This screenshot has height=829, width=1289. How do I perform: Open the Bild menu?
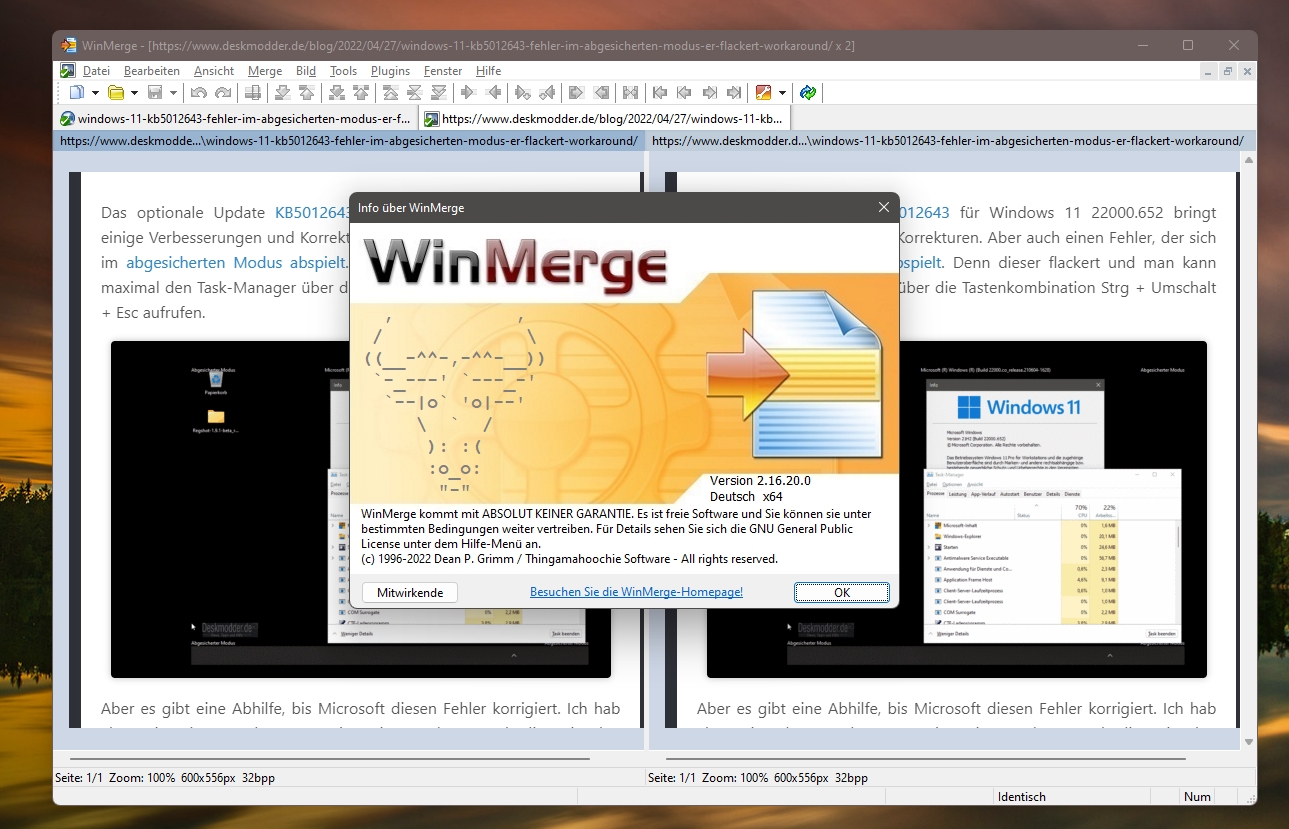point(306,71)
